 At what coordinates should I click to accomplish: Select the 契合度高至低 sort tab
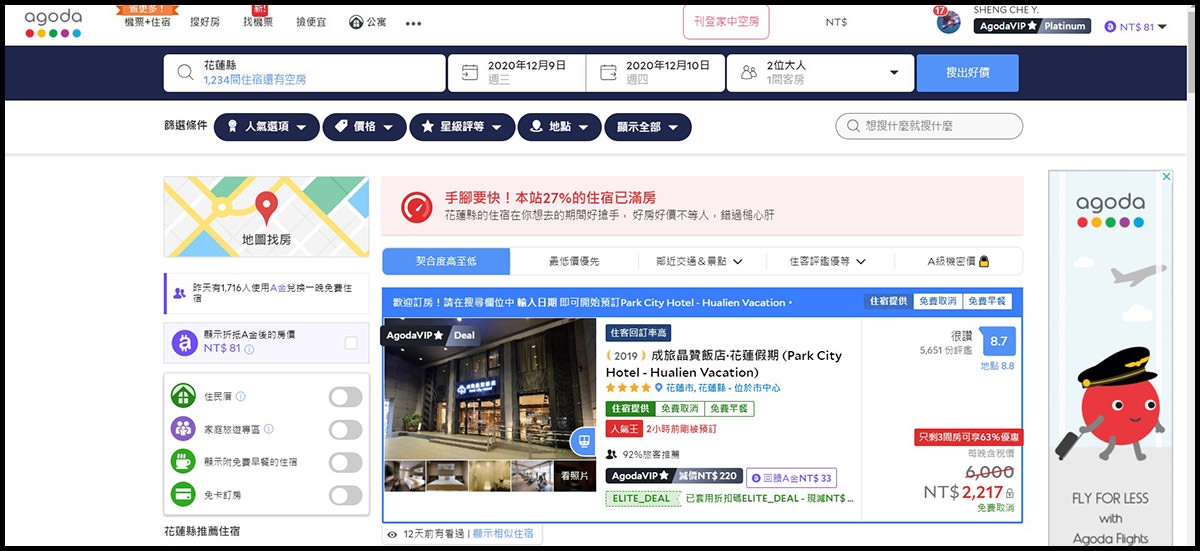click(446, 261)
